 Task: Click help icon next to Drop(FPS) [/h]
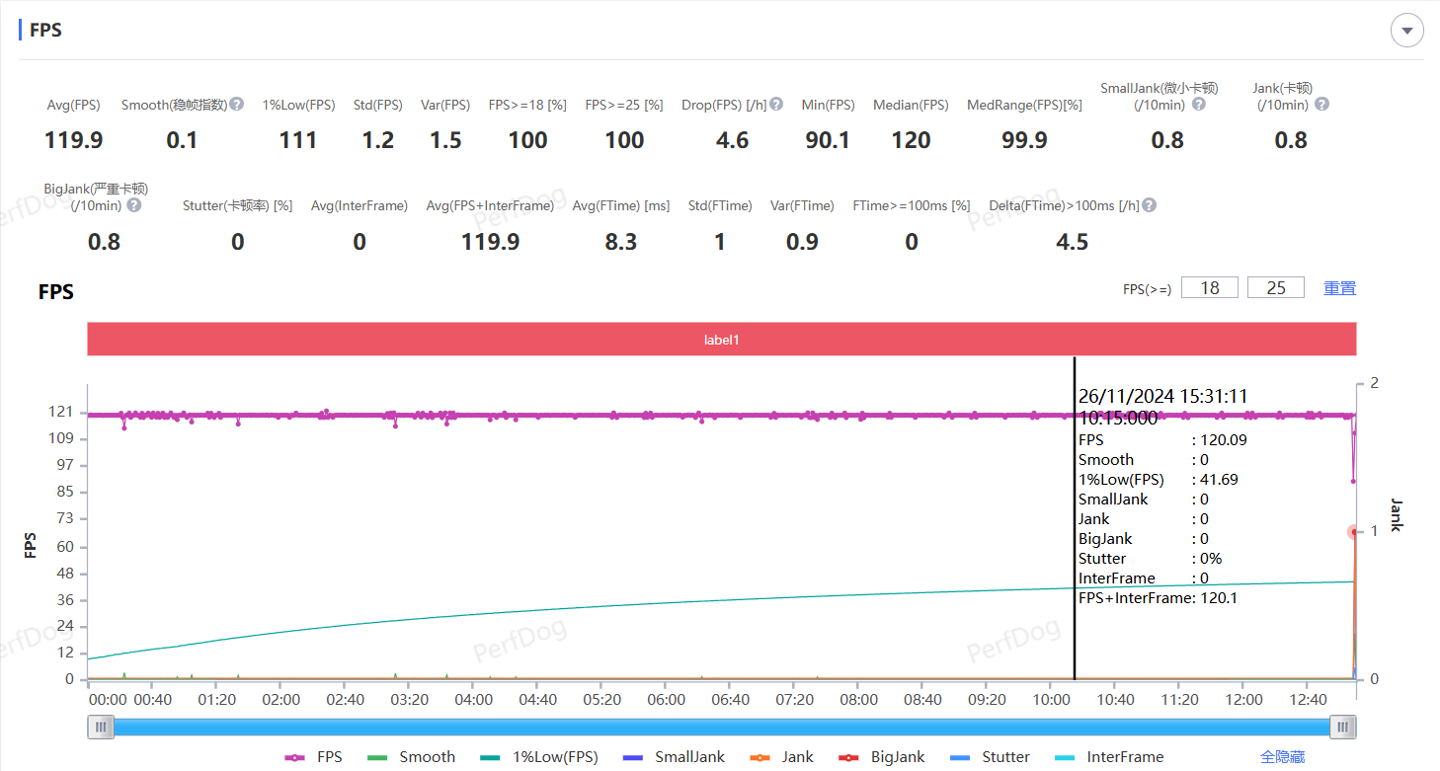(776, 104)
